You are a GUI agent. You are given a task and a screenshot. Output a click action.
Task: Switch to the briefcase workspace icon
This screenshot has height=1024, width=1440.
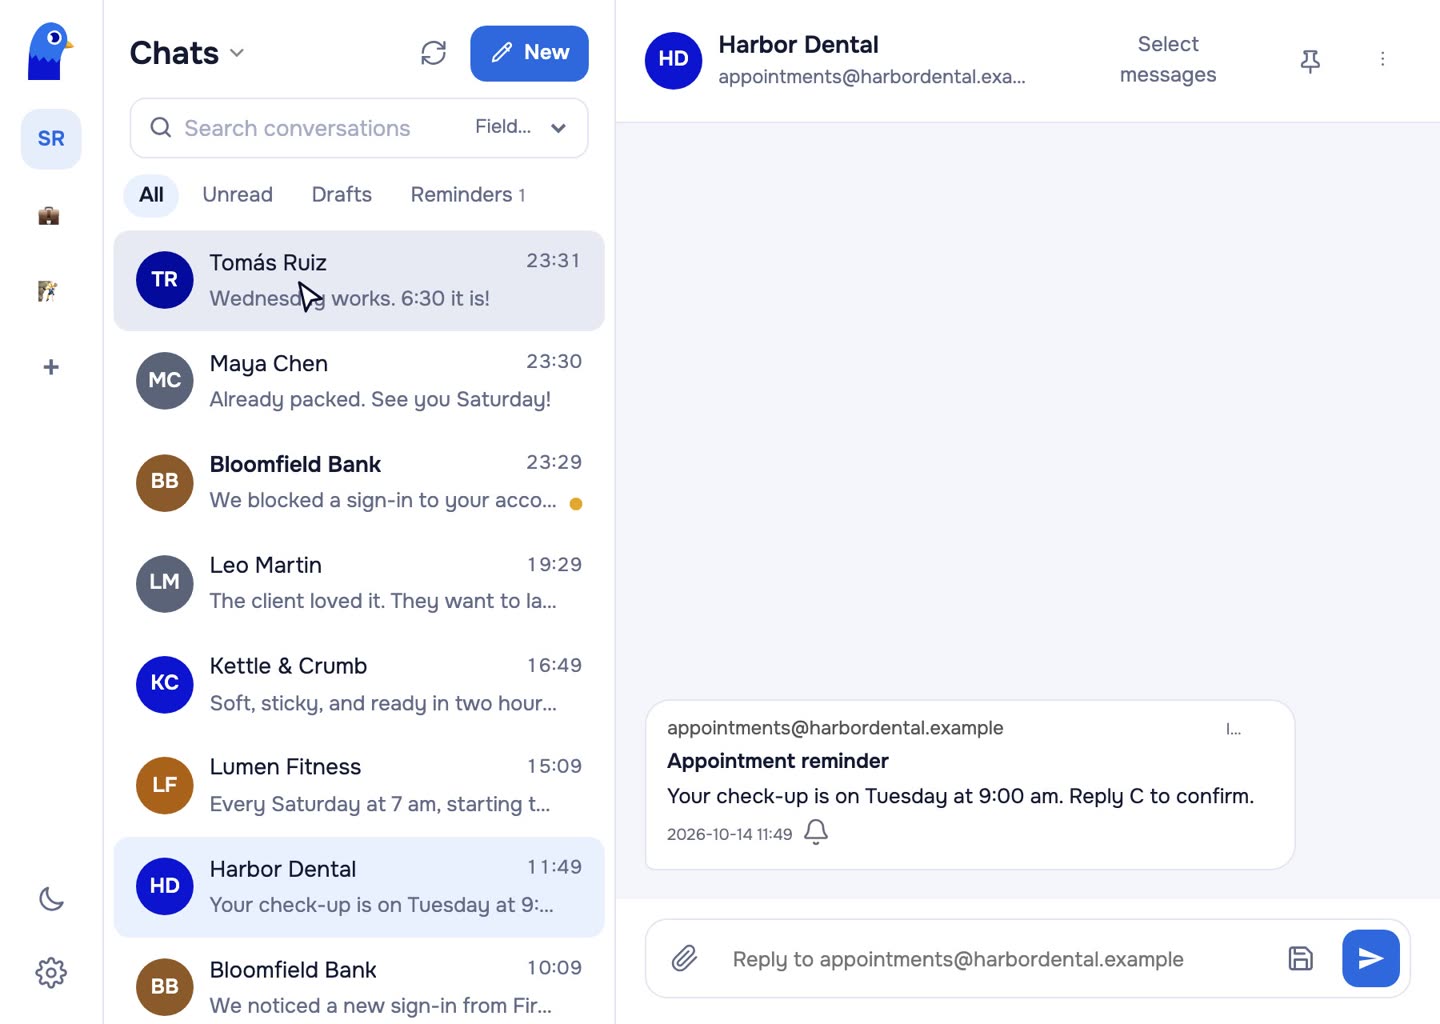[x=49, y=215]
